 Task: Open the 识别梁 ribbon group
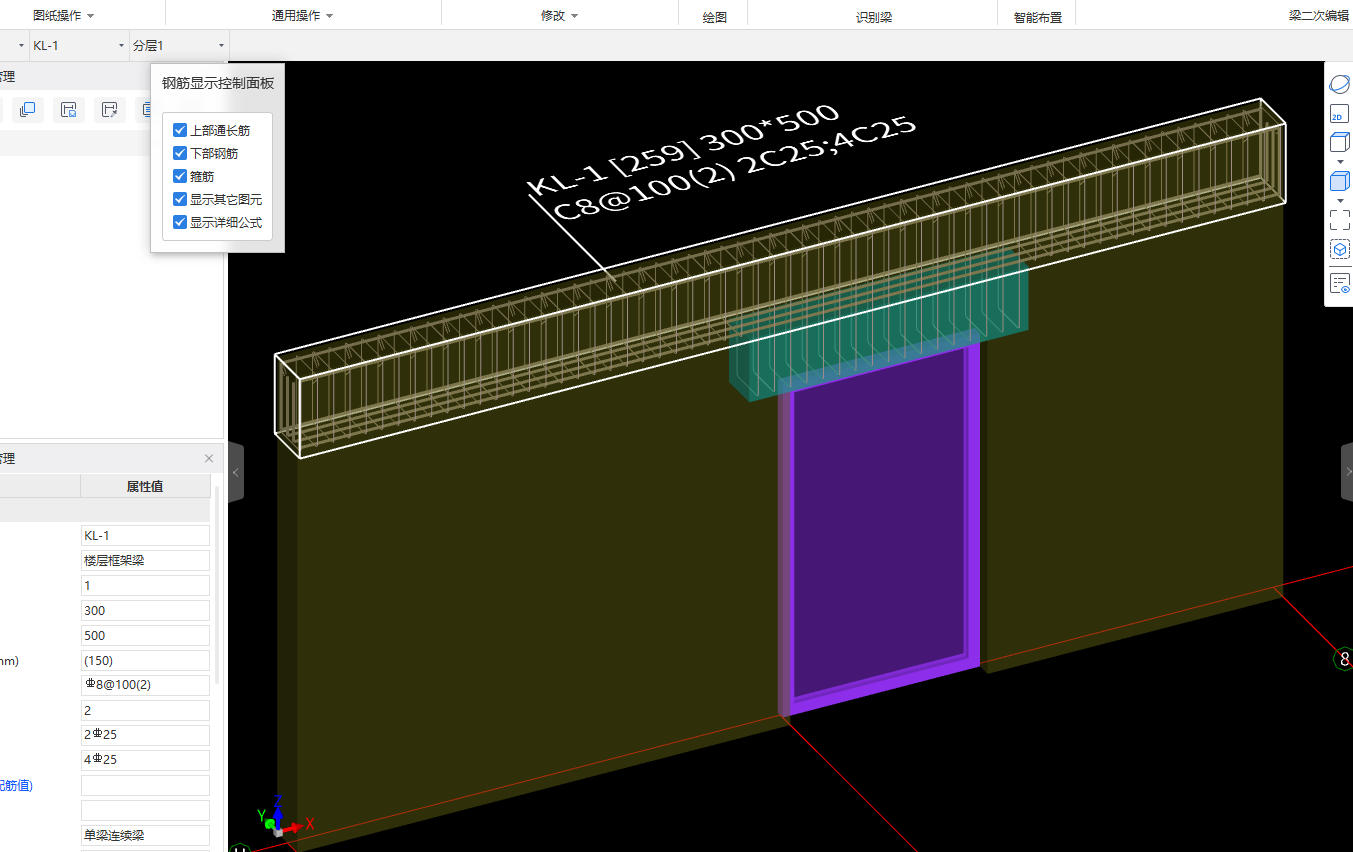[x=874, y=17]
